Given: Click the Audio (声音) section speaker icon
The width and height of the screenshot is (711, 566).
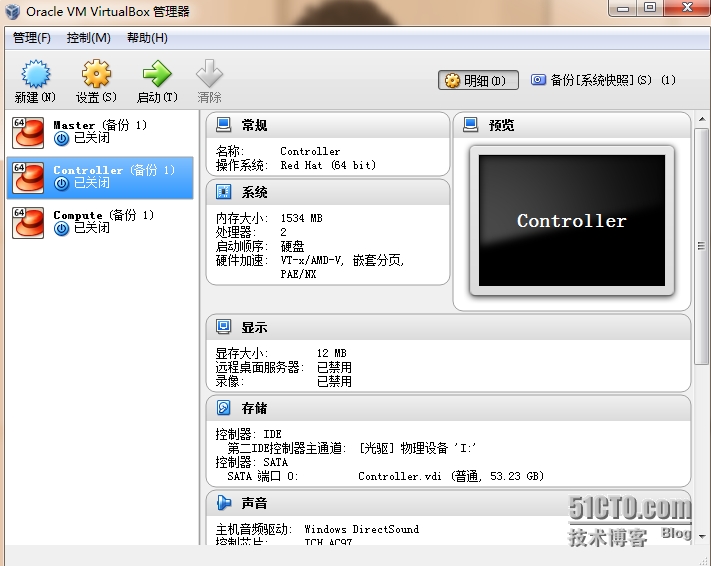Looking at the screenshot, I should pyautogui.click(x=223, y=503).
